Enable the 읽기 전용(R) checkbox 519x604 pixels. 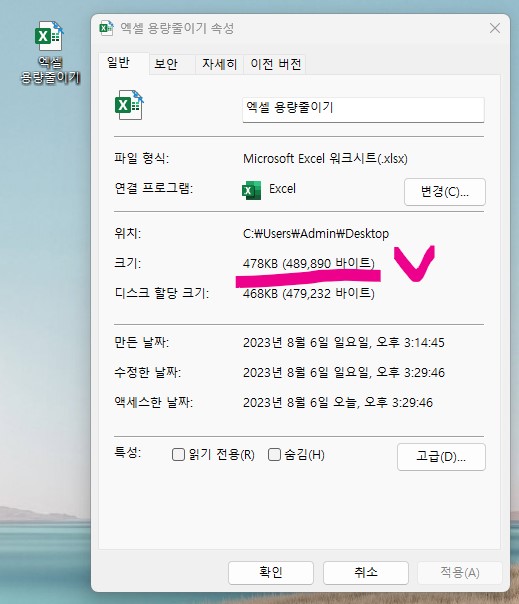pos(178,455)
